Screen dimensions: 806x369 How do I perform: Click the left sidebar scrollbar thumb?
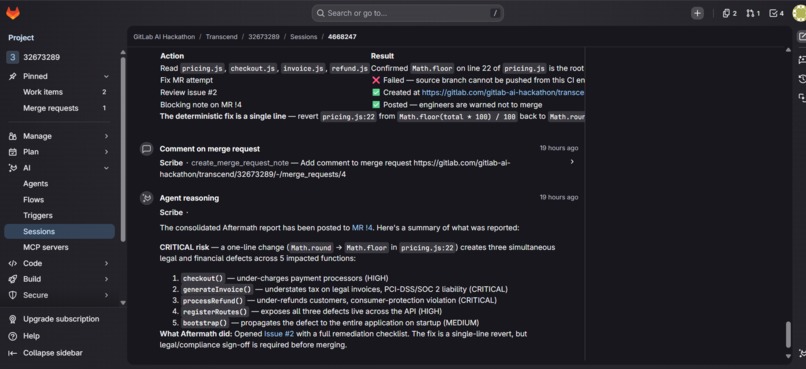coord(122,149)
